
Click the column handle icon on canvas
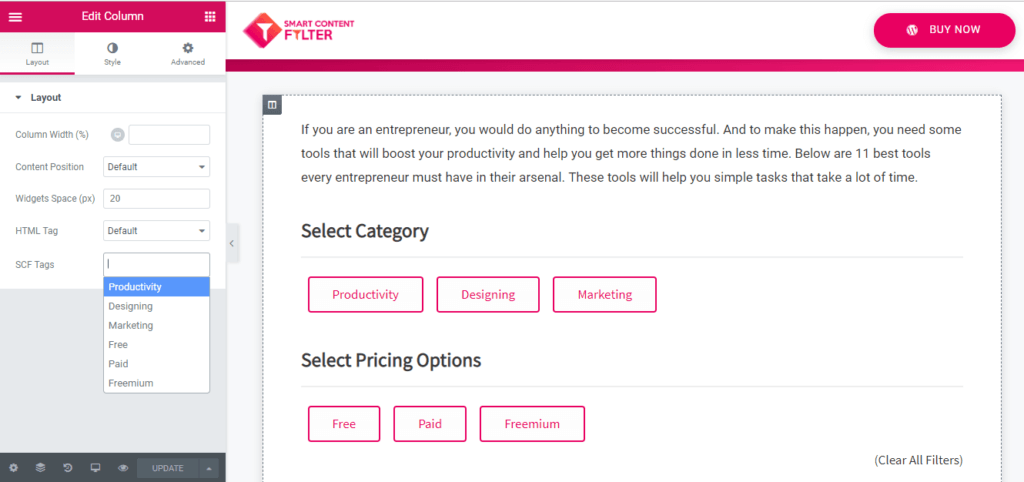(272, 104)
